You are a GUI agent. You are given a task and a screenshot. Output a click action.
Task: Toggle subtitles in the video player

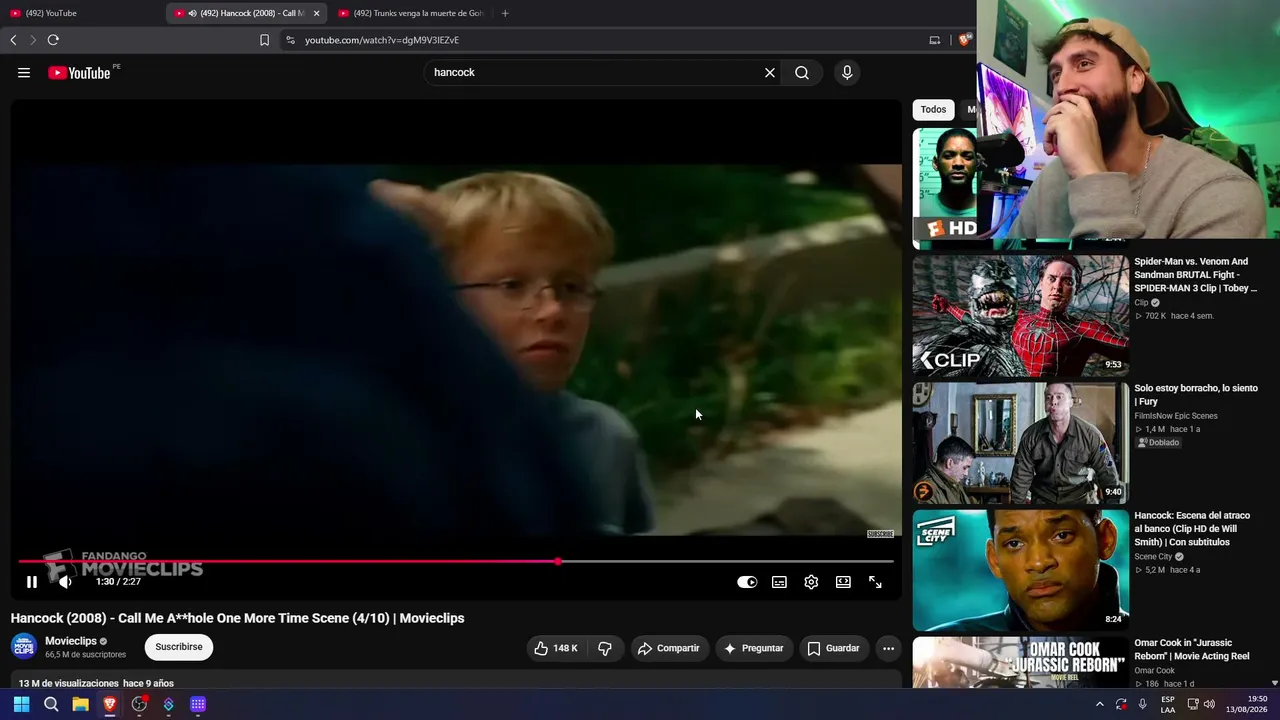pyautogui.click(x=779, y=582)
